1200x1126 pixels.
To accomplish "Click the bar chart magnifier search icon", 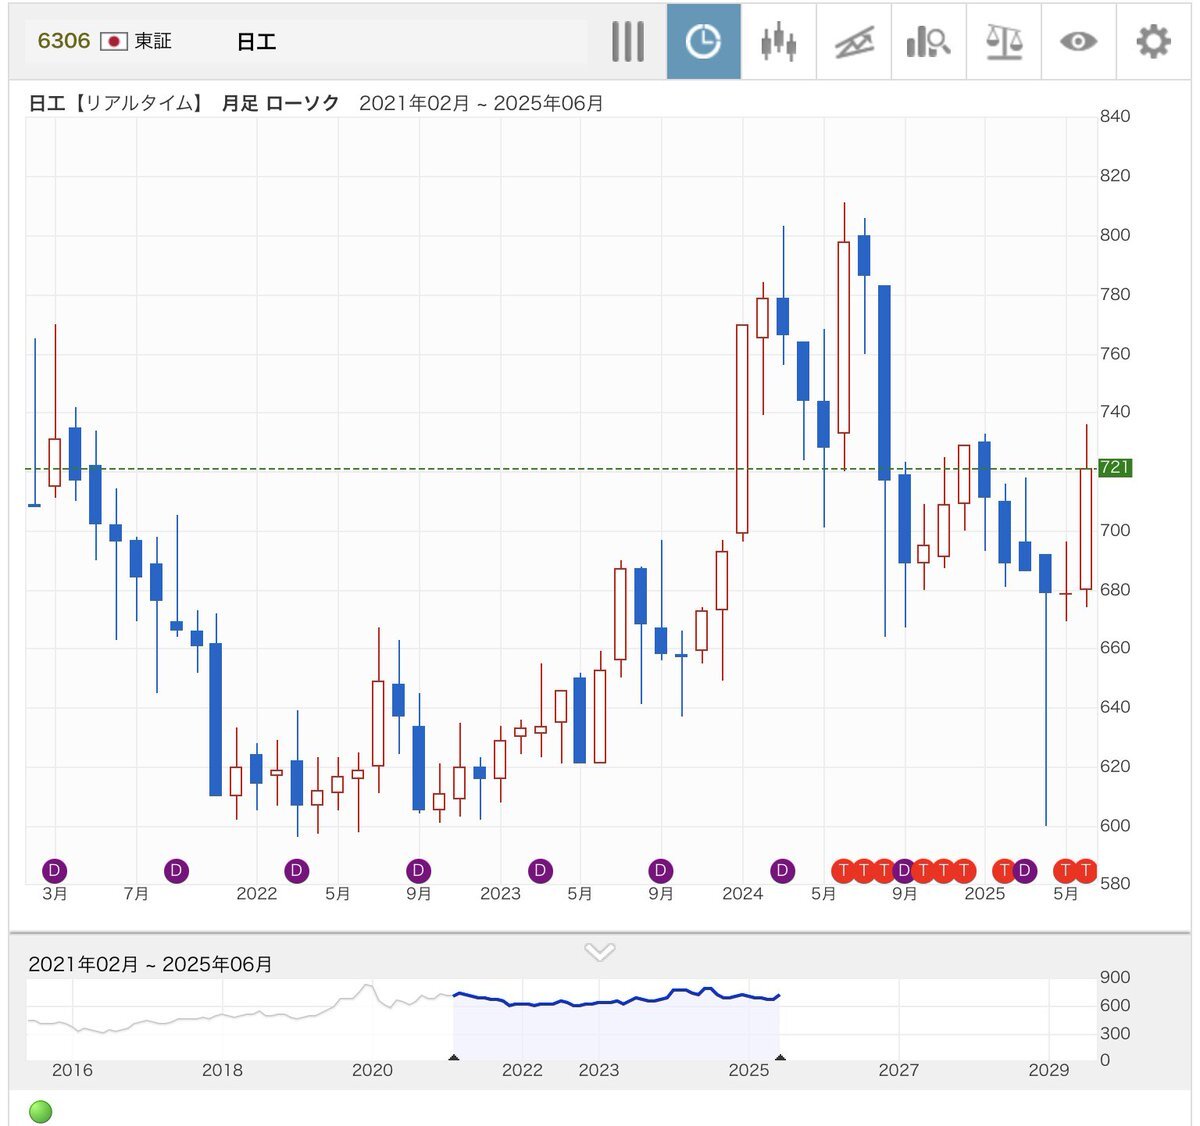I will [x=928, y=42].
